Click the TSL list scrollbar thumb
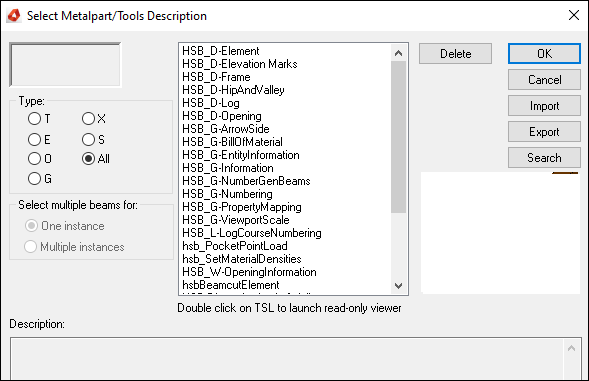 [x=399, y=137]
